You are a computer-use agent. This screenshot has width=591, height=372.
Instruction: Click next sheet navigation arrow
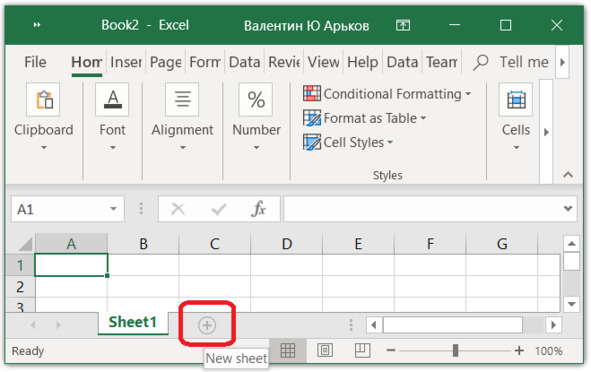(58, 325)
